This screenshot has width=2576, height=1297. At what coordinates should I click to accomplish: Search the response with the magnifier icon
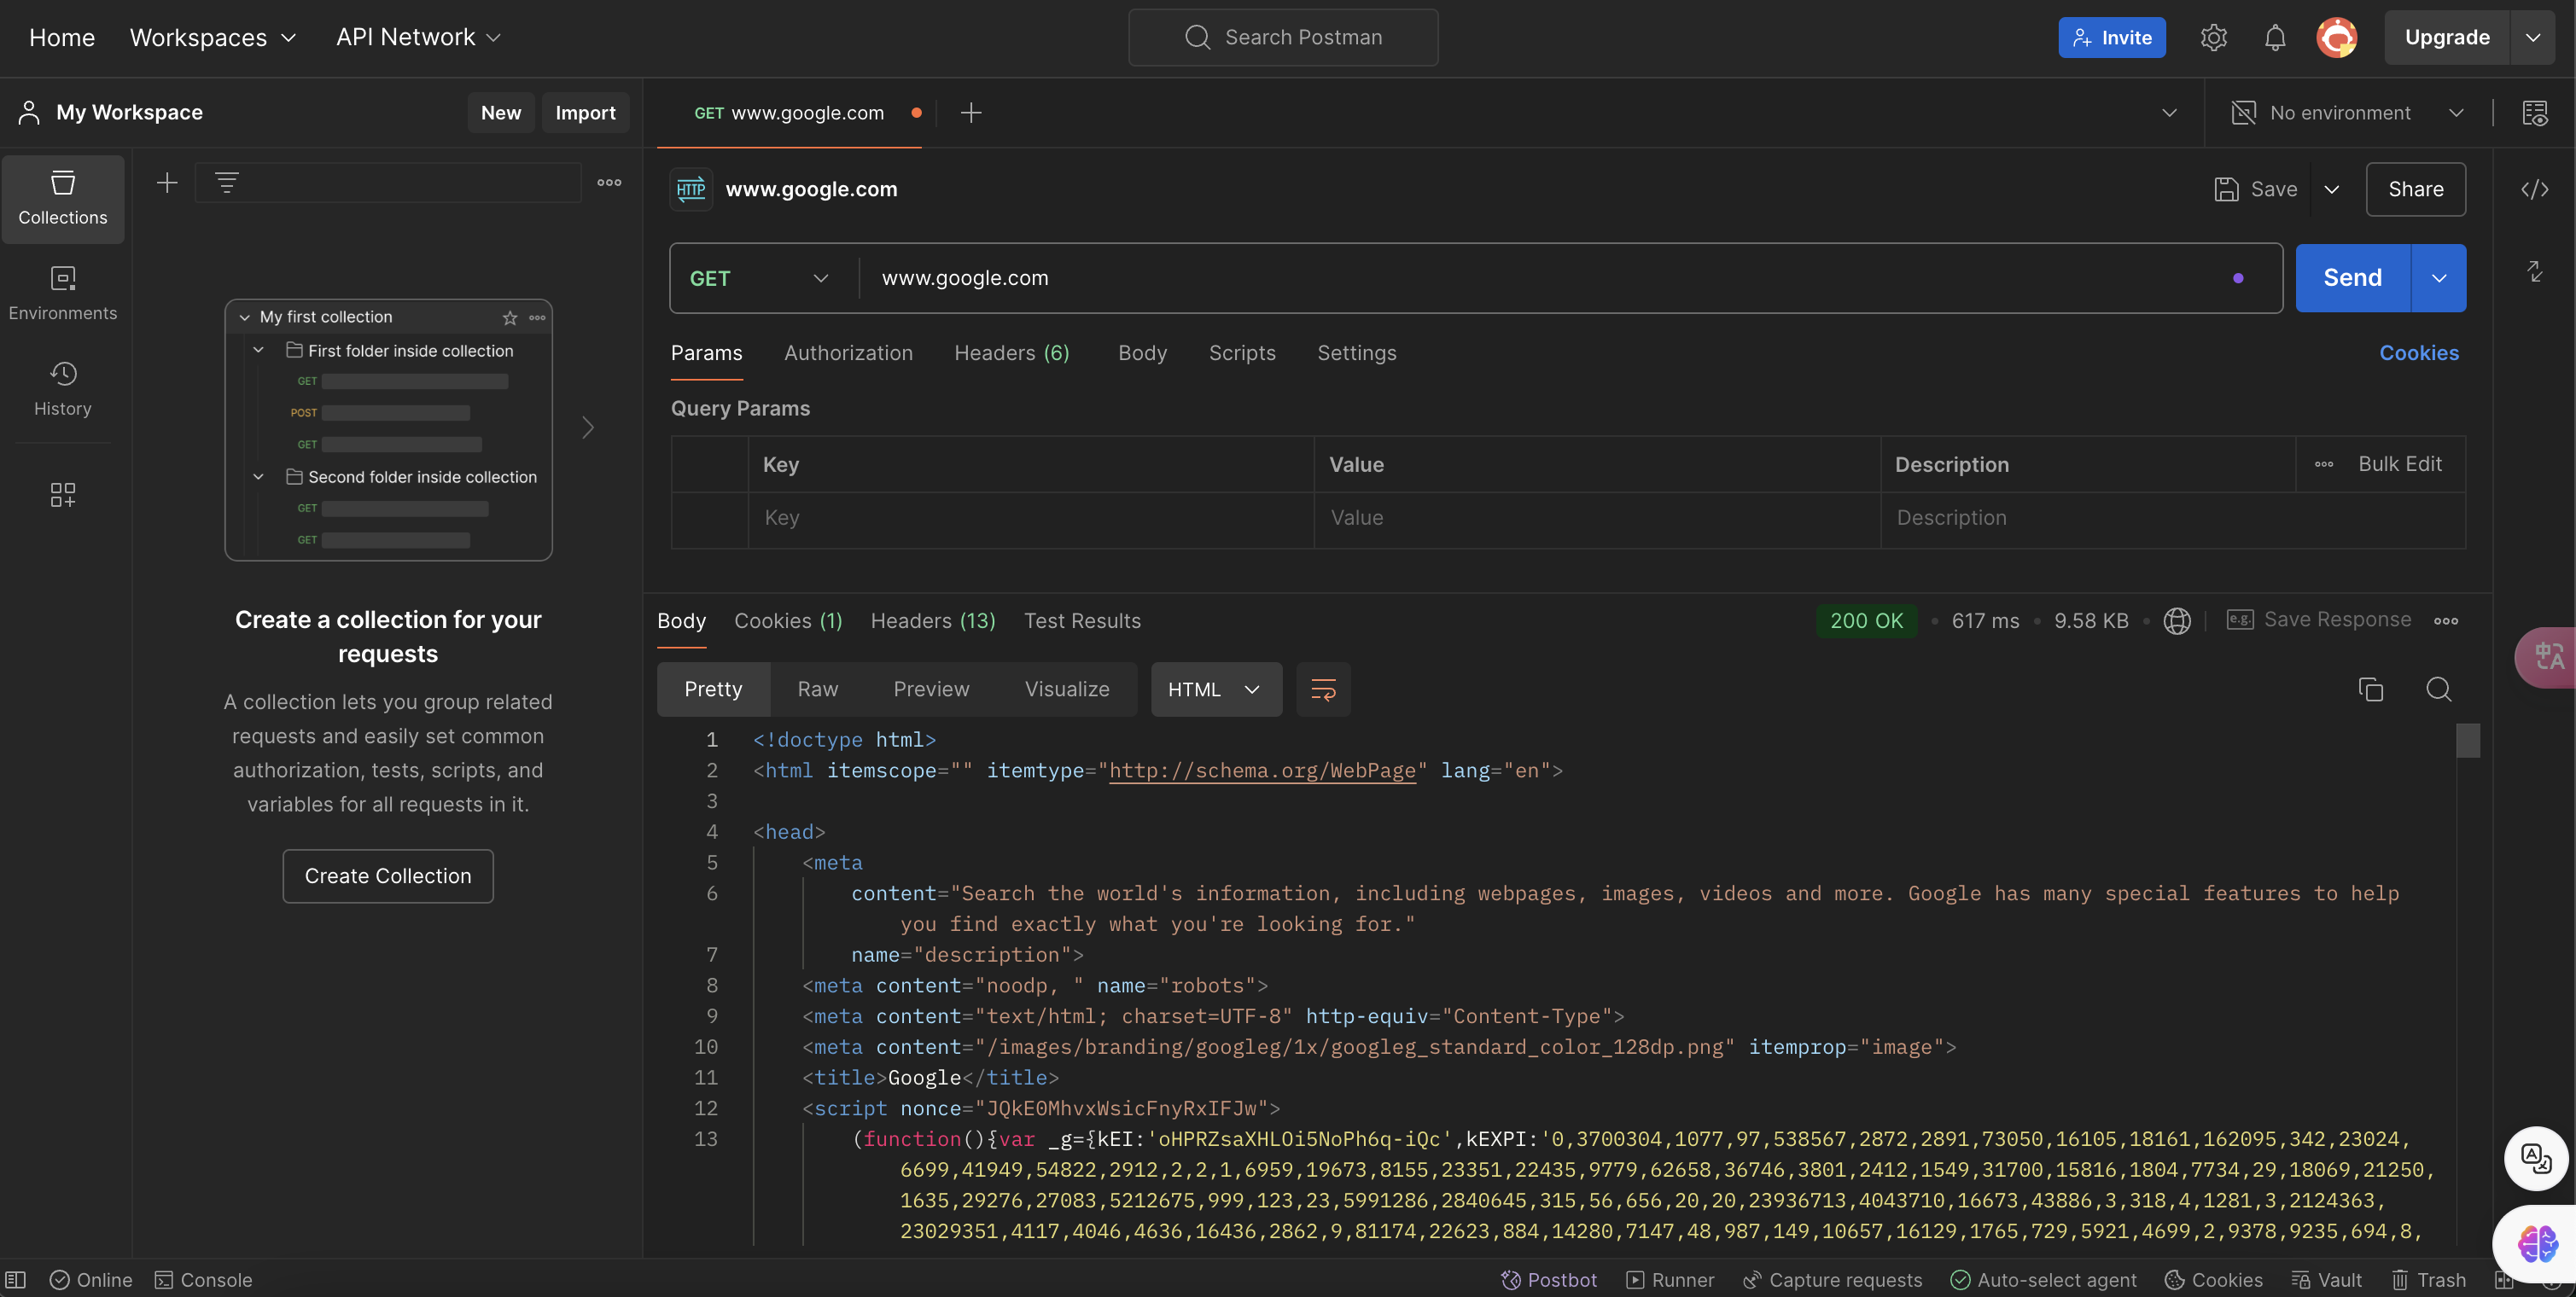click(2438, 689)
